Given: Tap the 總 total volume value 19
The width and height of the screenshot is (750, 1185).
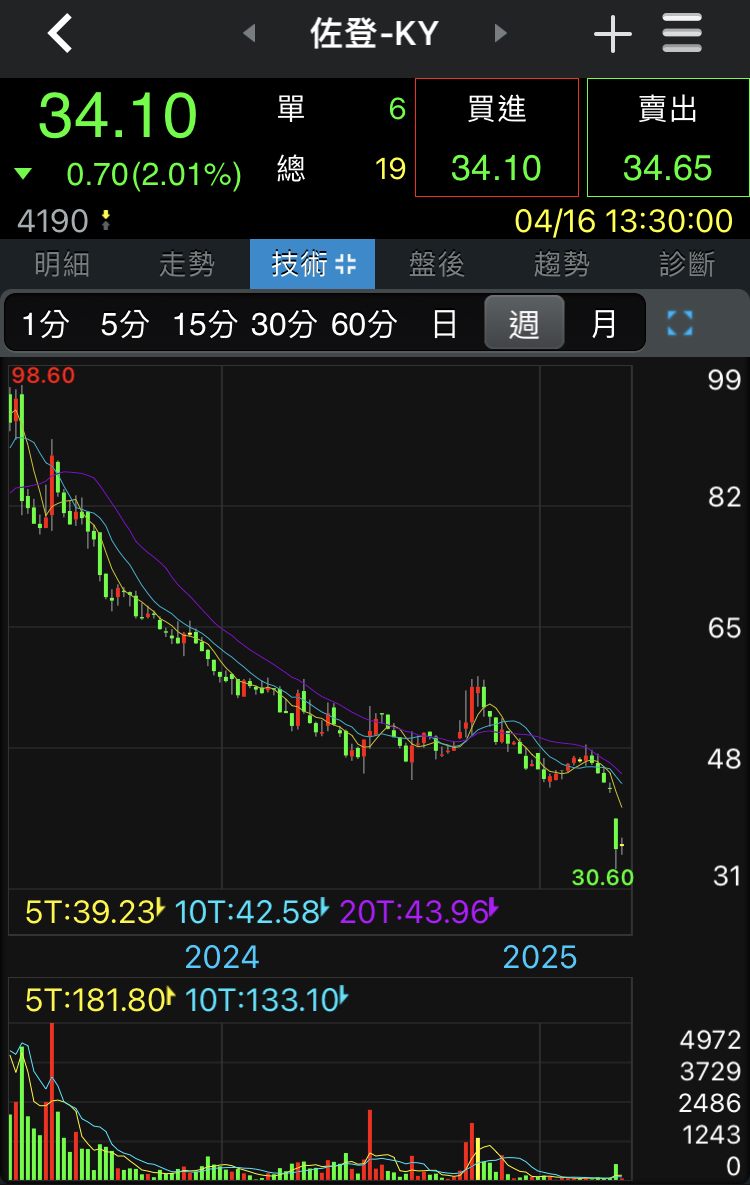Looking at the screenshot, I should pyautogui.click(x=390, y=169).
